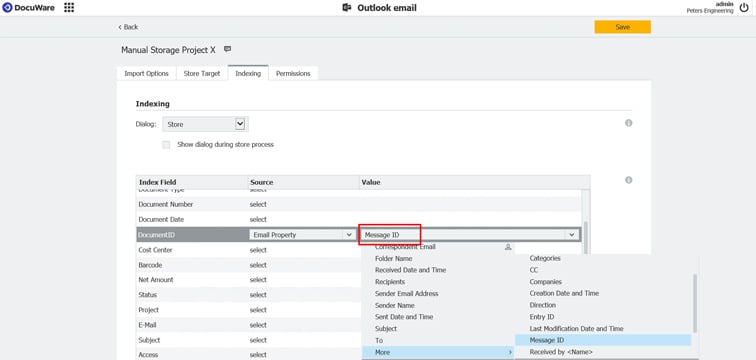Open the comment icon beside Manual Storage Project X
Screen dimensions: 756x360
pyautogui.click(x=228, y=49)
